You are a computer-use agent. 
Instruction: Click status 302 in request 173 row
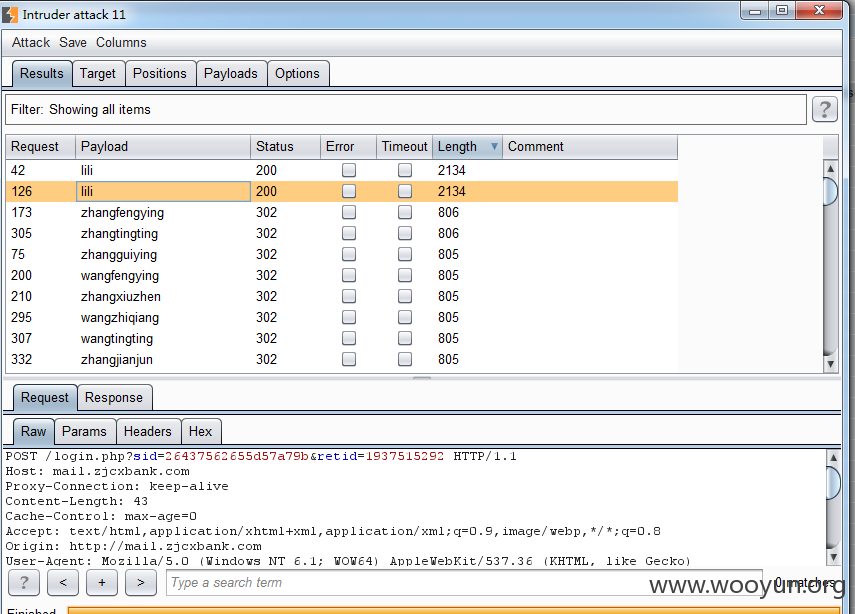click(267, 212)
